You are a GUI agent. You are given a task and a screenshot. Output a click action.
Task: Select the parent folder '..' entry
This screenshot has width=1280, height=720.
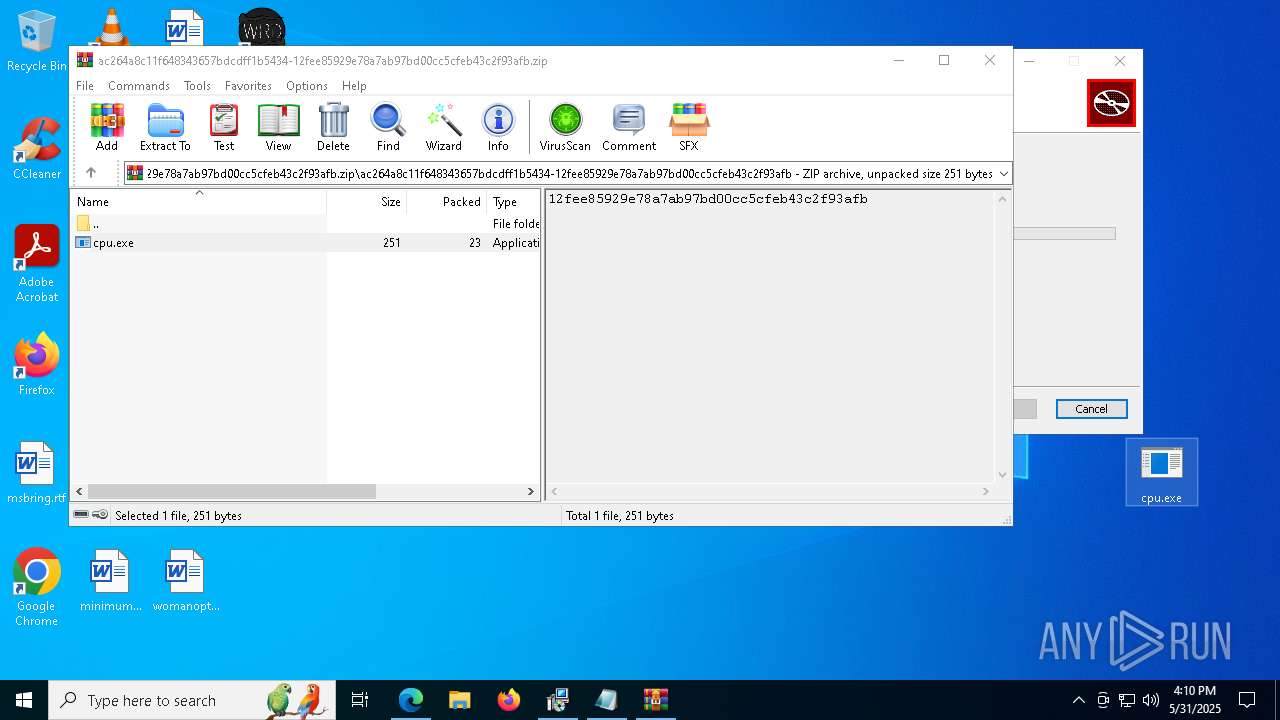pyautogui.click(x=306, y=224)
